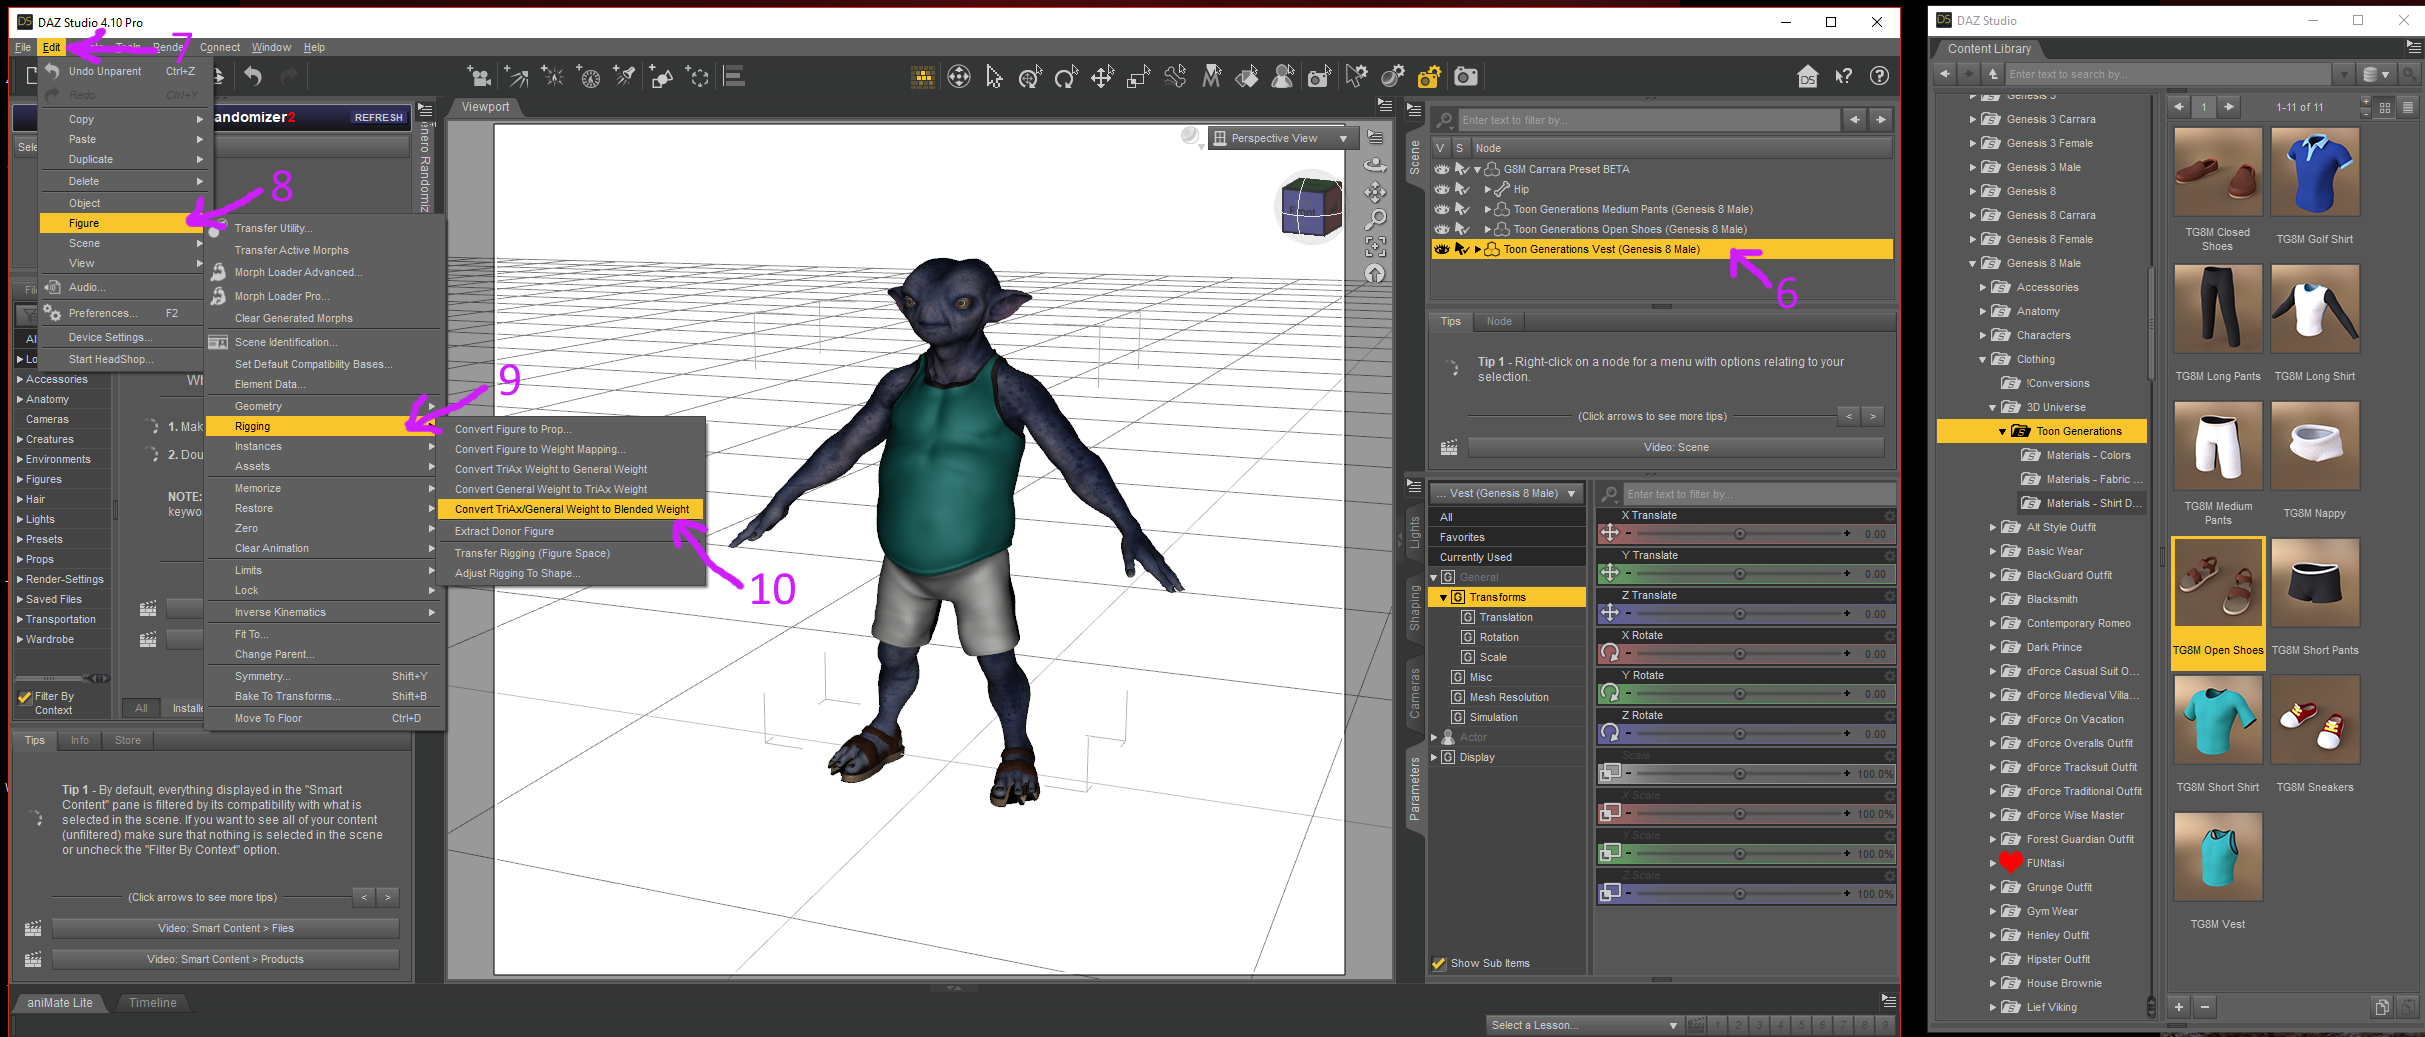
Task: Switch to the Timeline tab
Action: click(152, 1002)
